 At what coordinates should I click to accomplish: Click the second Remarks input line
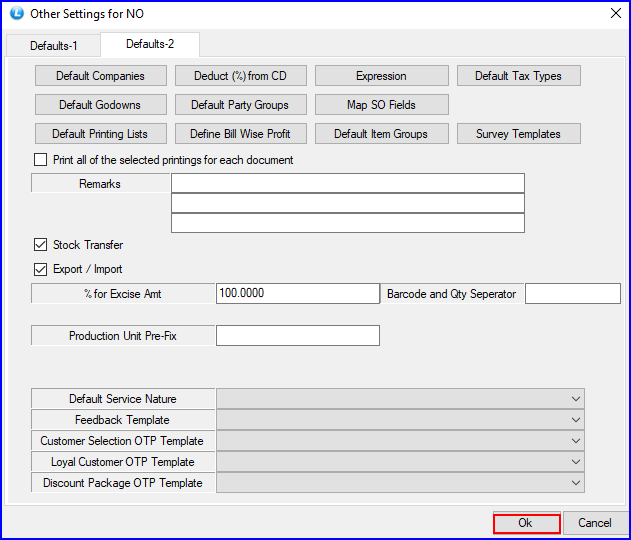pos(348,203)
